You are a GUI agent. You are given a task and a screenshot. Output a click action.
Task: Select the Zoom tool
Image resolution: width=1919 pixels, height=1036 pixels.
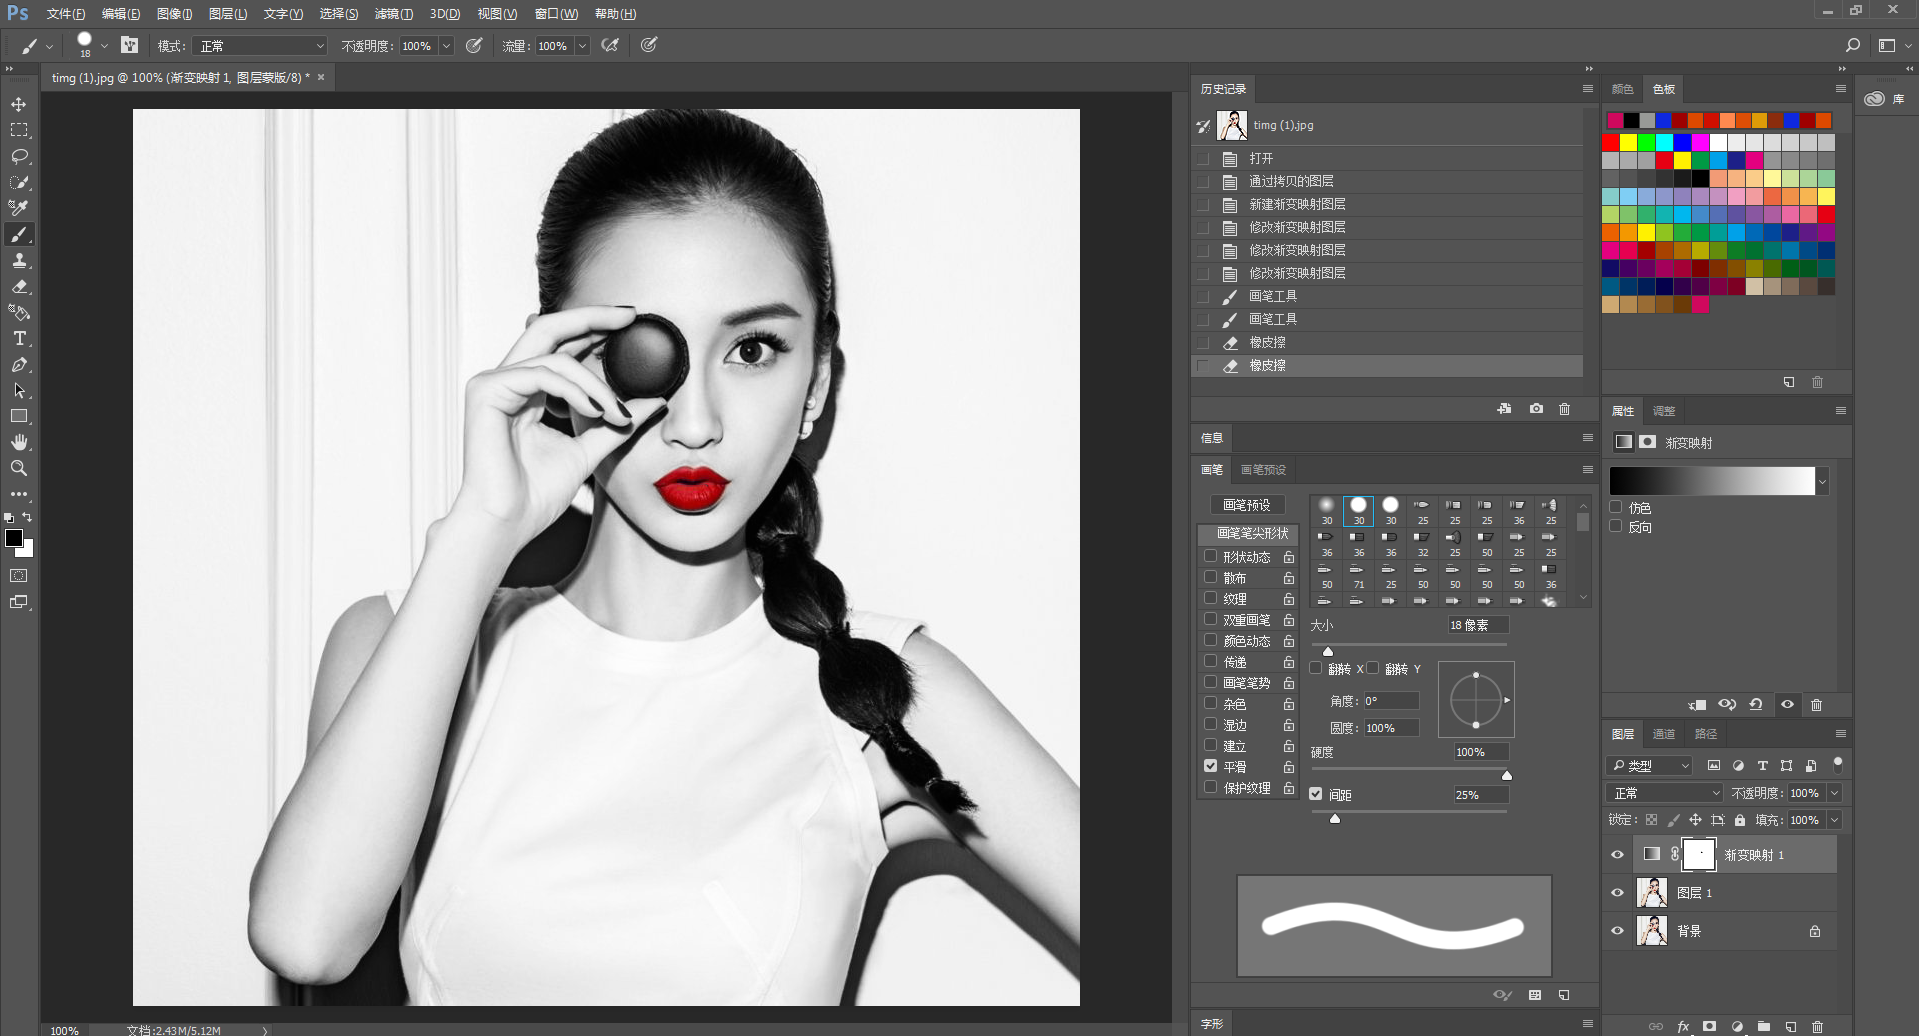click(19, 468)
